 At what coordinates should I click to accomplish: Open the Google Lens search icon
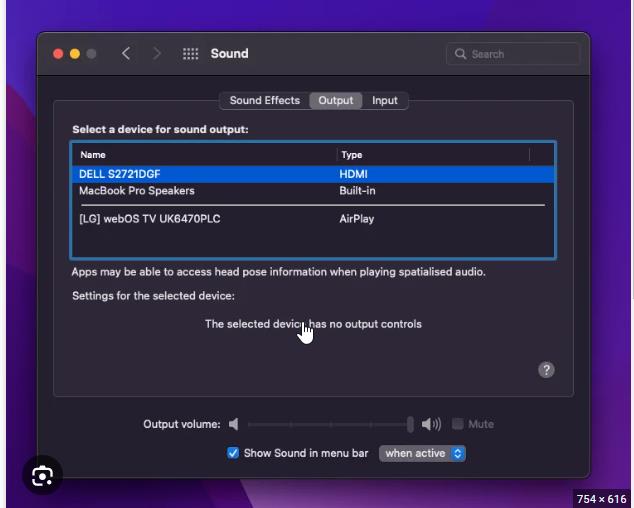pyautogui.click(x=42, y=476)
